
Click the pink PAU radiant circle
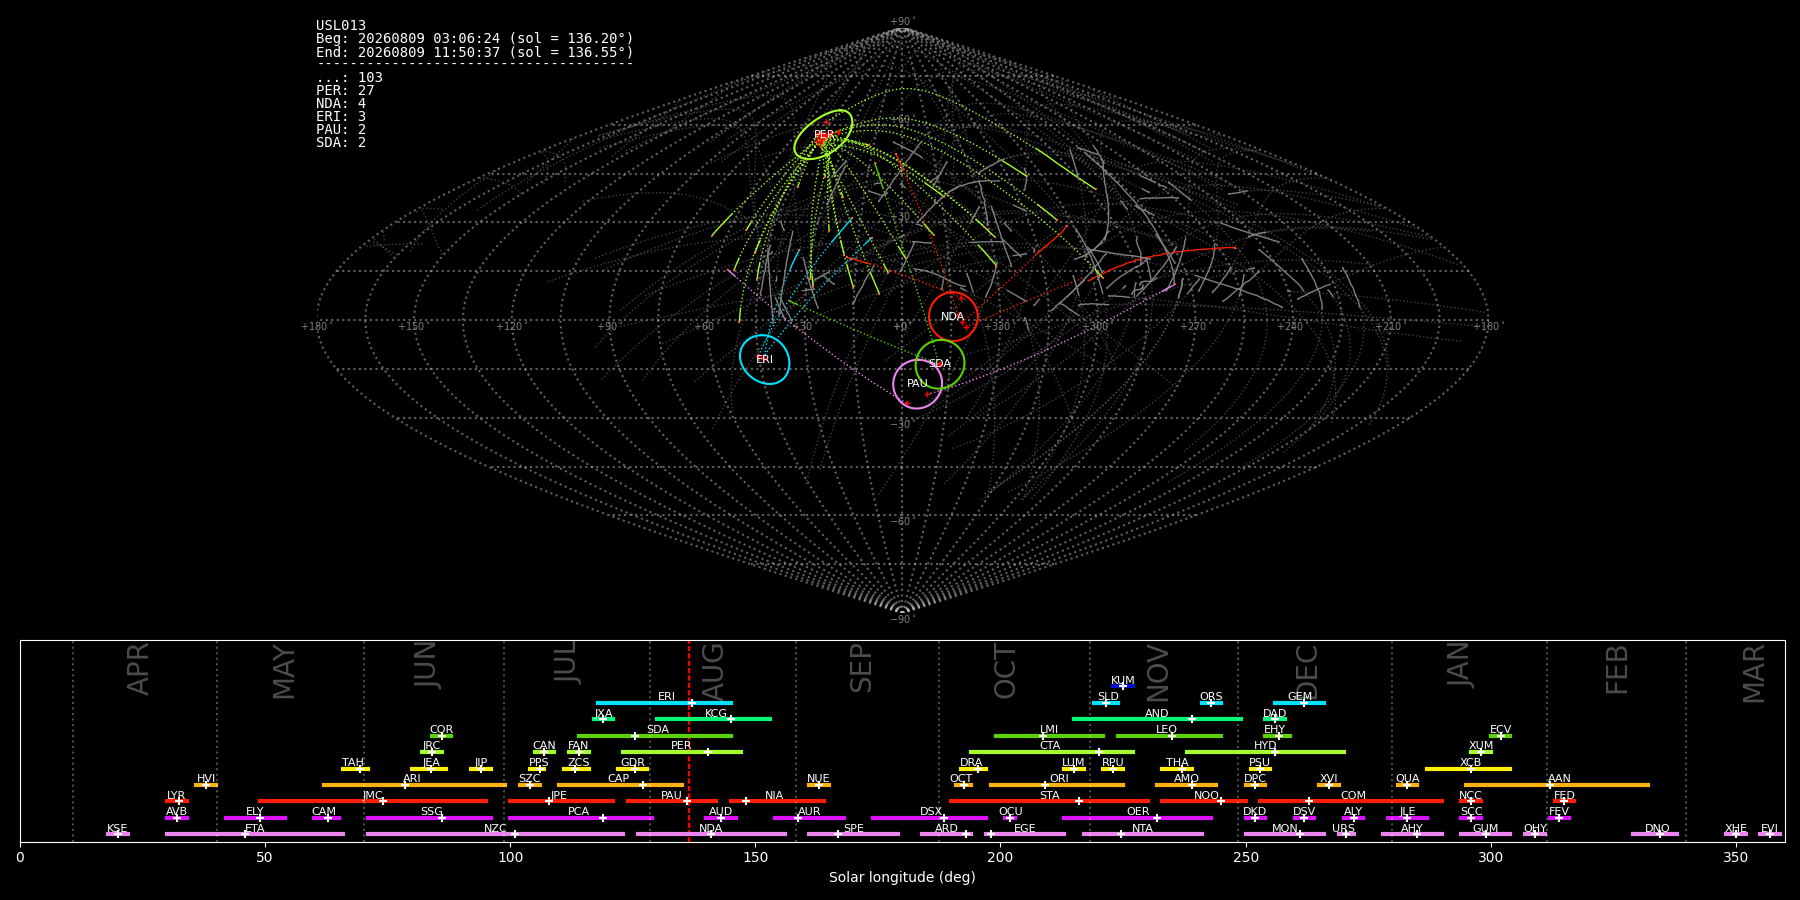coord(917,384)
